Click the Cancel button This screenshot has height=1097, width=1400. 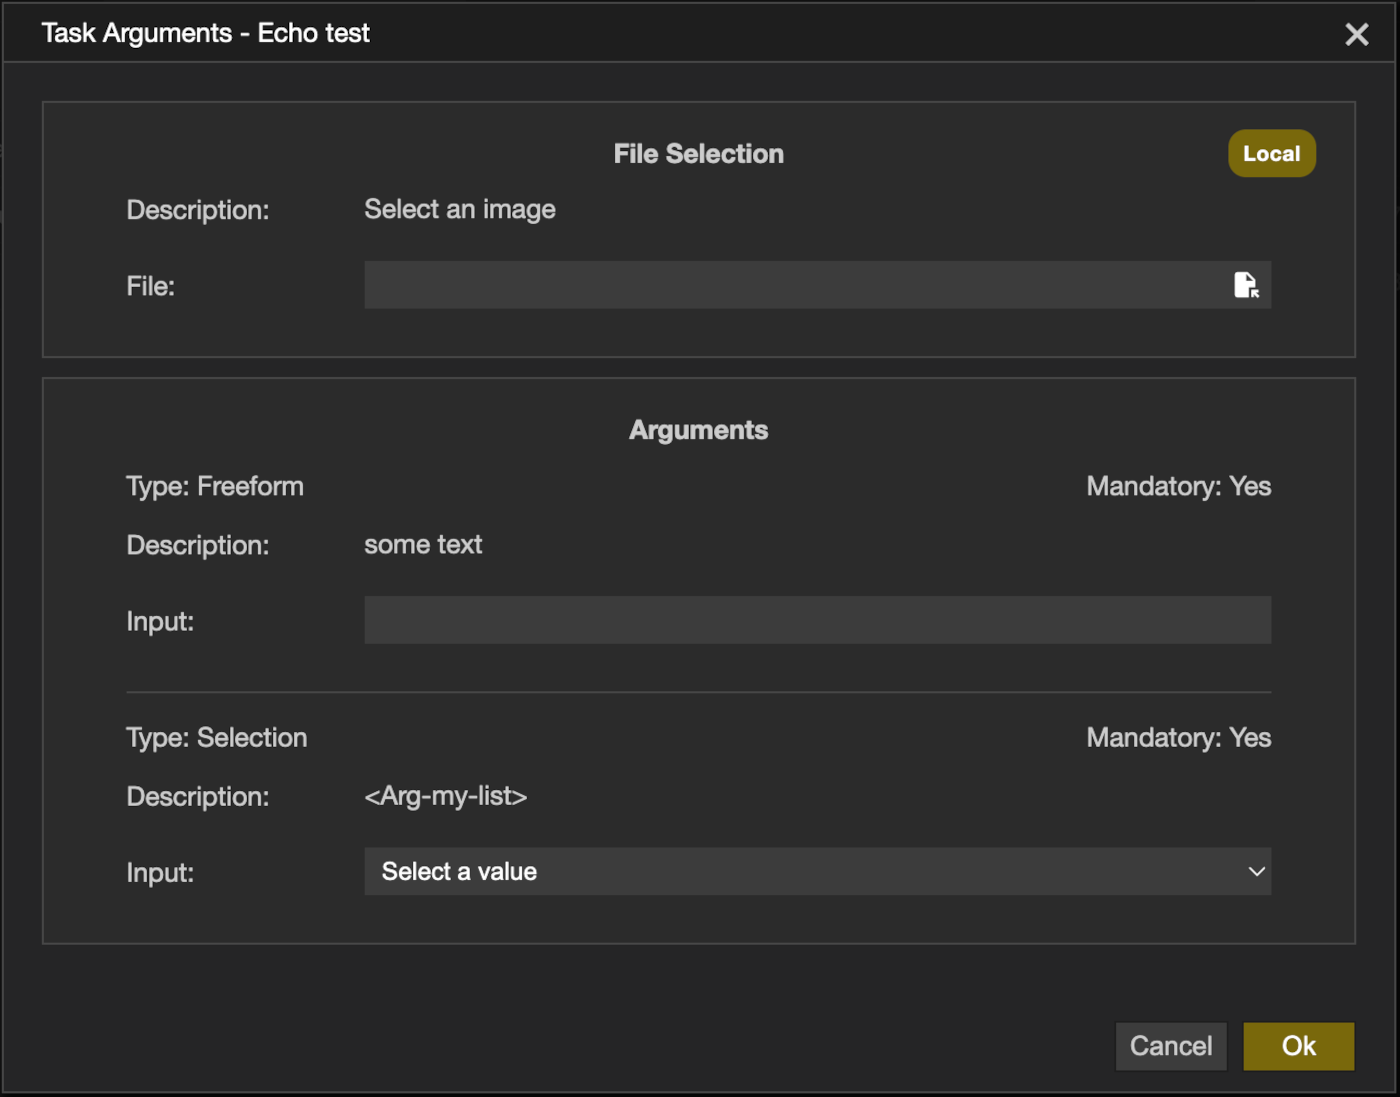[x=1171, y=1046]
